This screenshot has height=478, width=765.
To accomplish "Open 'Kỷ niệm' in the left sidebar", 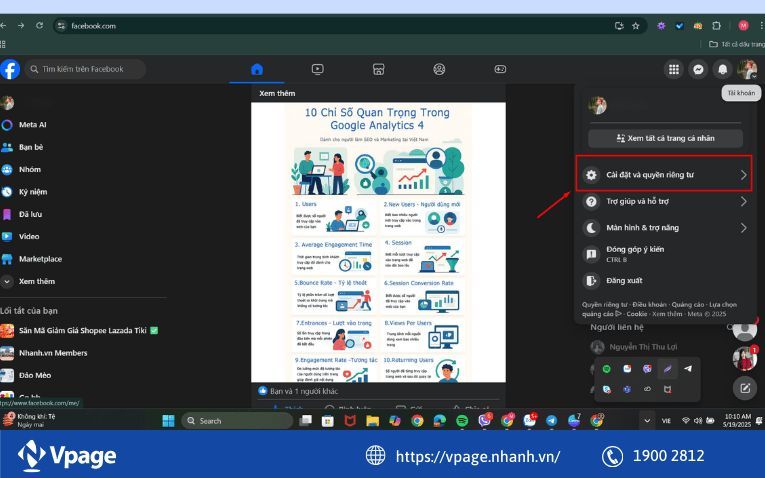I will [33, 192].
